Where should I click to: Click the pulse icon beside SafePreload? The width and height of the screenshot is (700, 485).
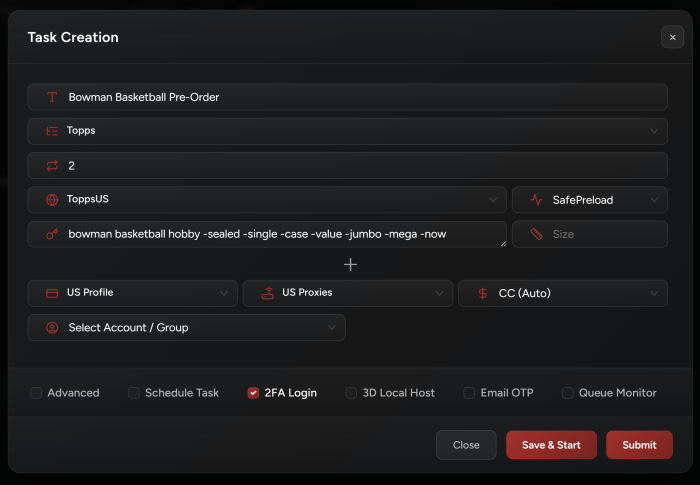(x=536, y=200)
